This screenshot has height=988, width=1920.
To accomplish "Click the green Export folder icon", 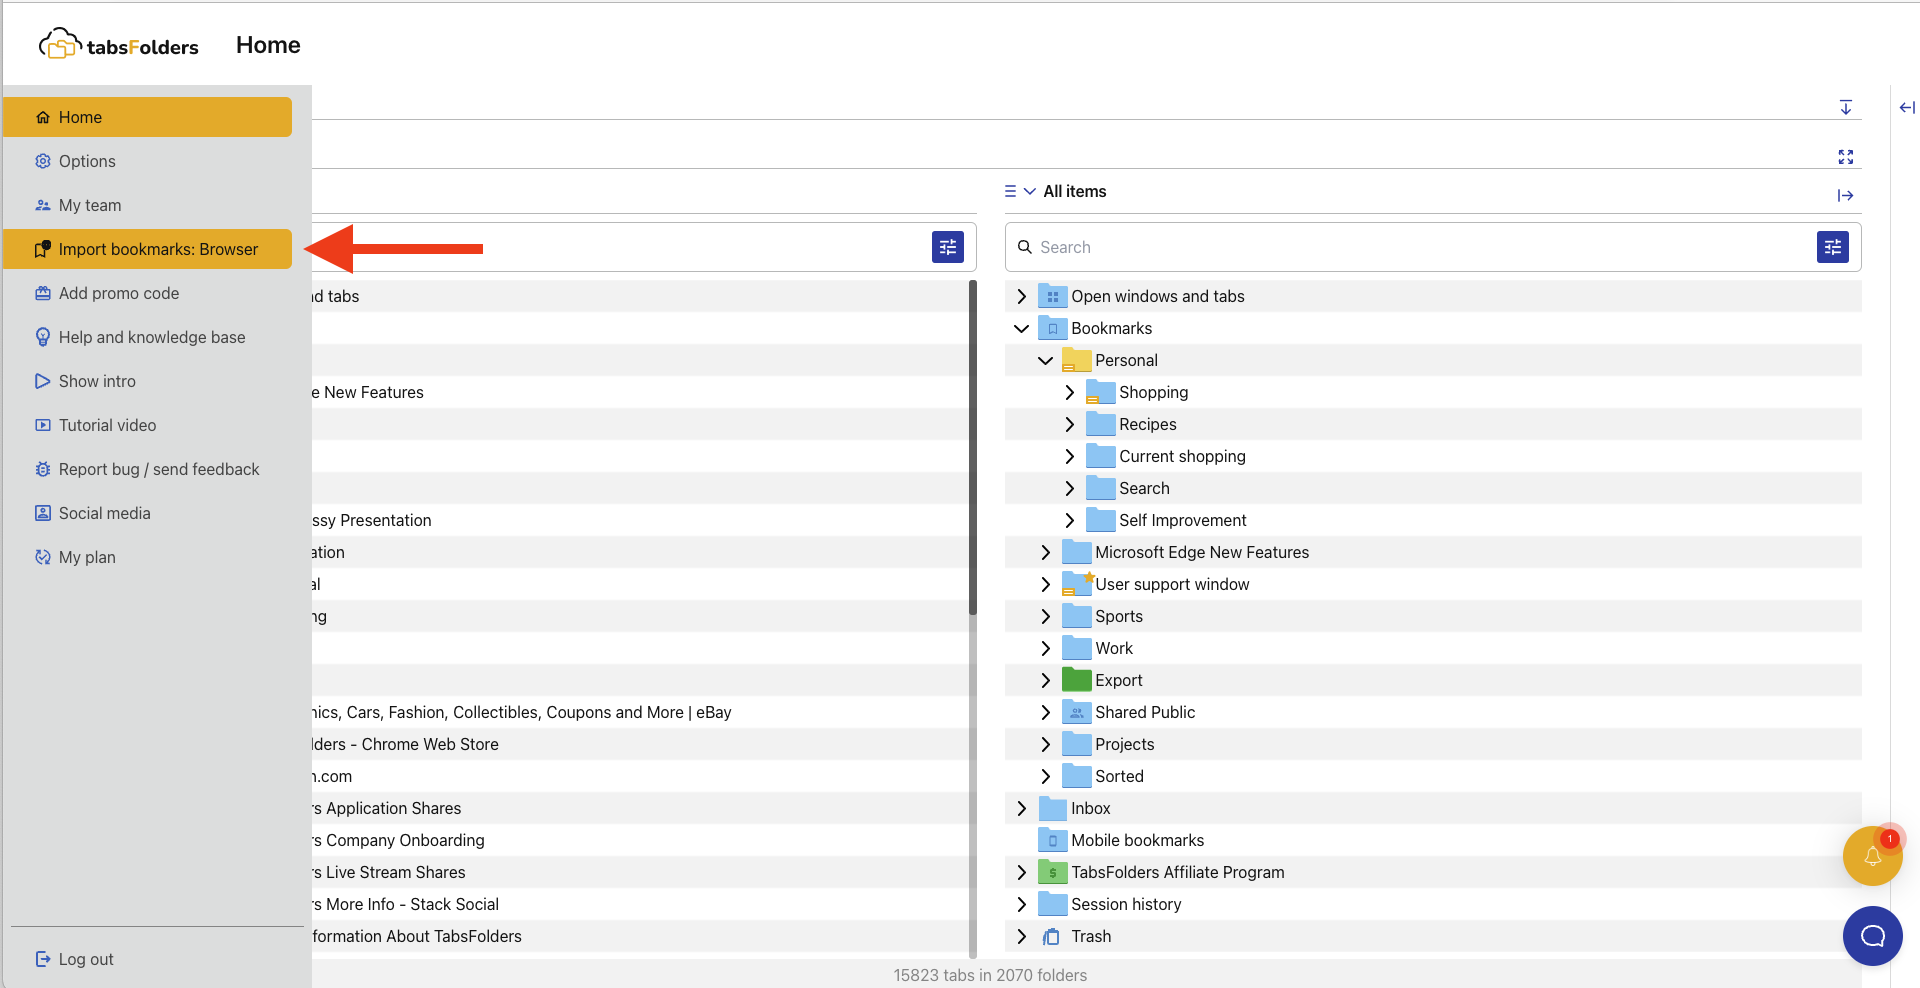I will pos(1076,680).
